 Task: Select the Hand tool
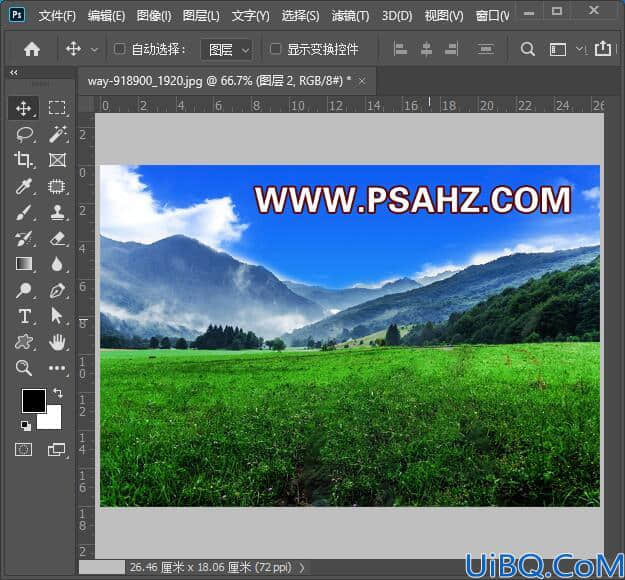(x=57, y=342)
